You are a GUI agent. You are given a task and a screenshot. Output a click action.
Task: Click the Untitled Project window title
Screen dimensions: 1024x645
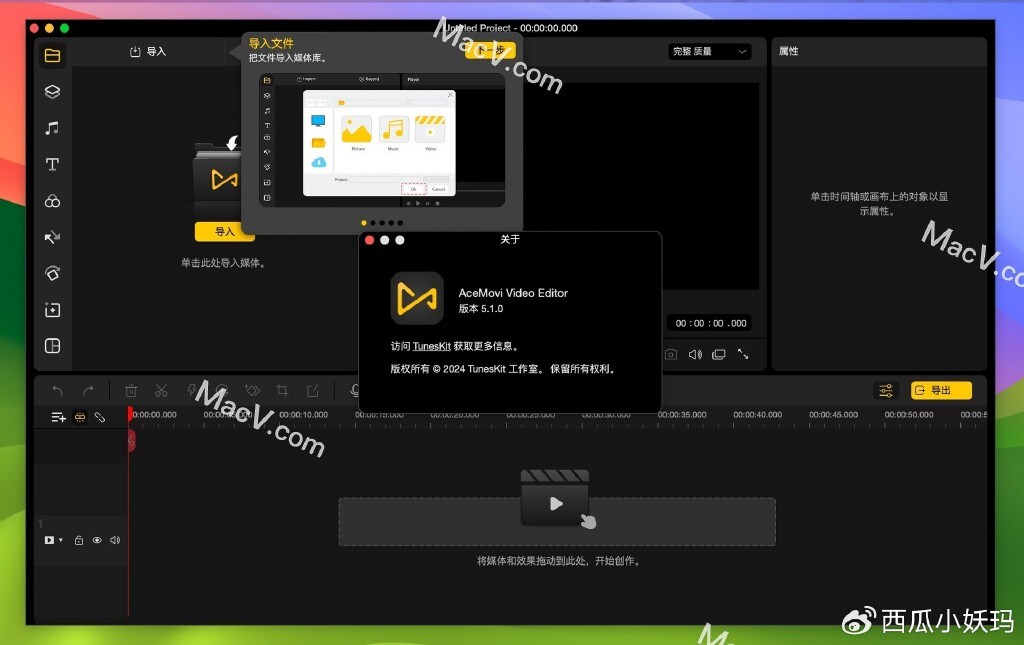512,28
